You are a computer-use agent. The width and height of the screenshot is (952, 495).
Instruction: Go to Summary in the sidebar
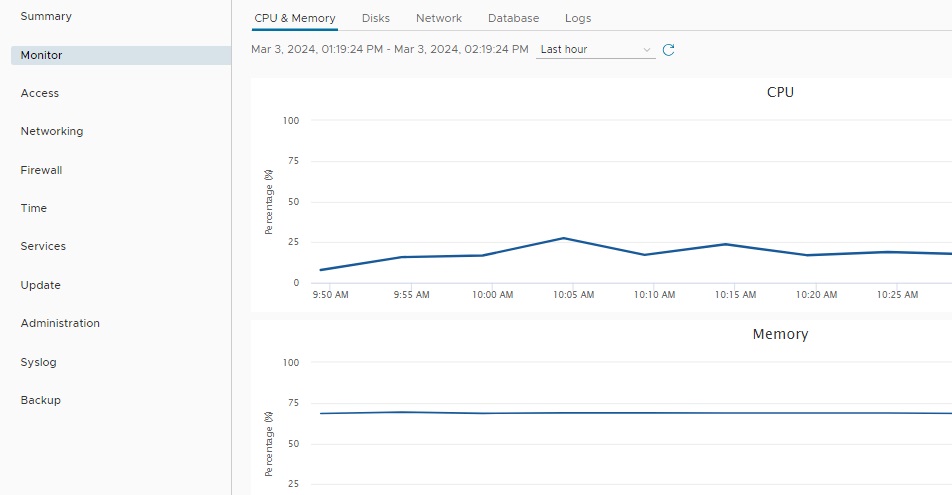[46, 17]
